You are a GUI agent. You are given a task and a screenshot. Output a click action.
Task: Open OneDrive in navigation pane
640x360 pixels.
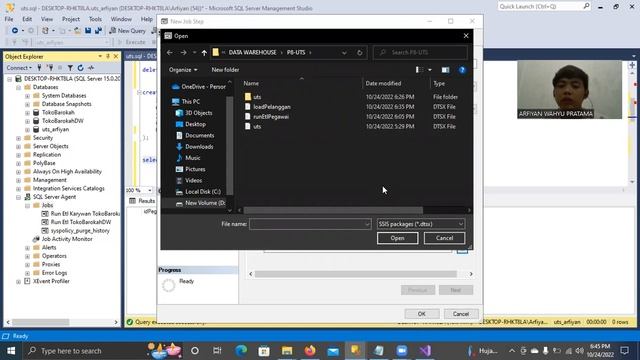(199, 87)
